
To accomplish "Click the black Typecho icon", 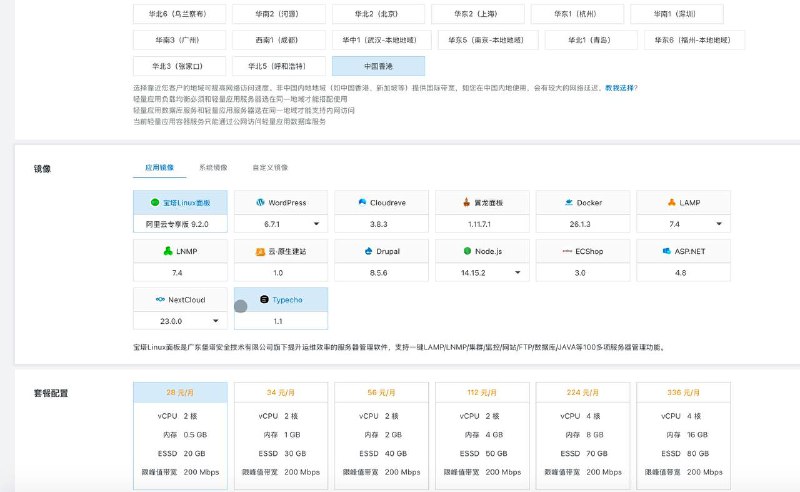I will pos(264,300).
